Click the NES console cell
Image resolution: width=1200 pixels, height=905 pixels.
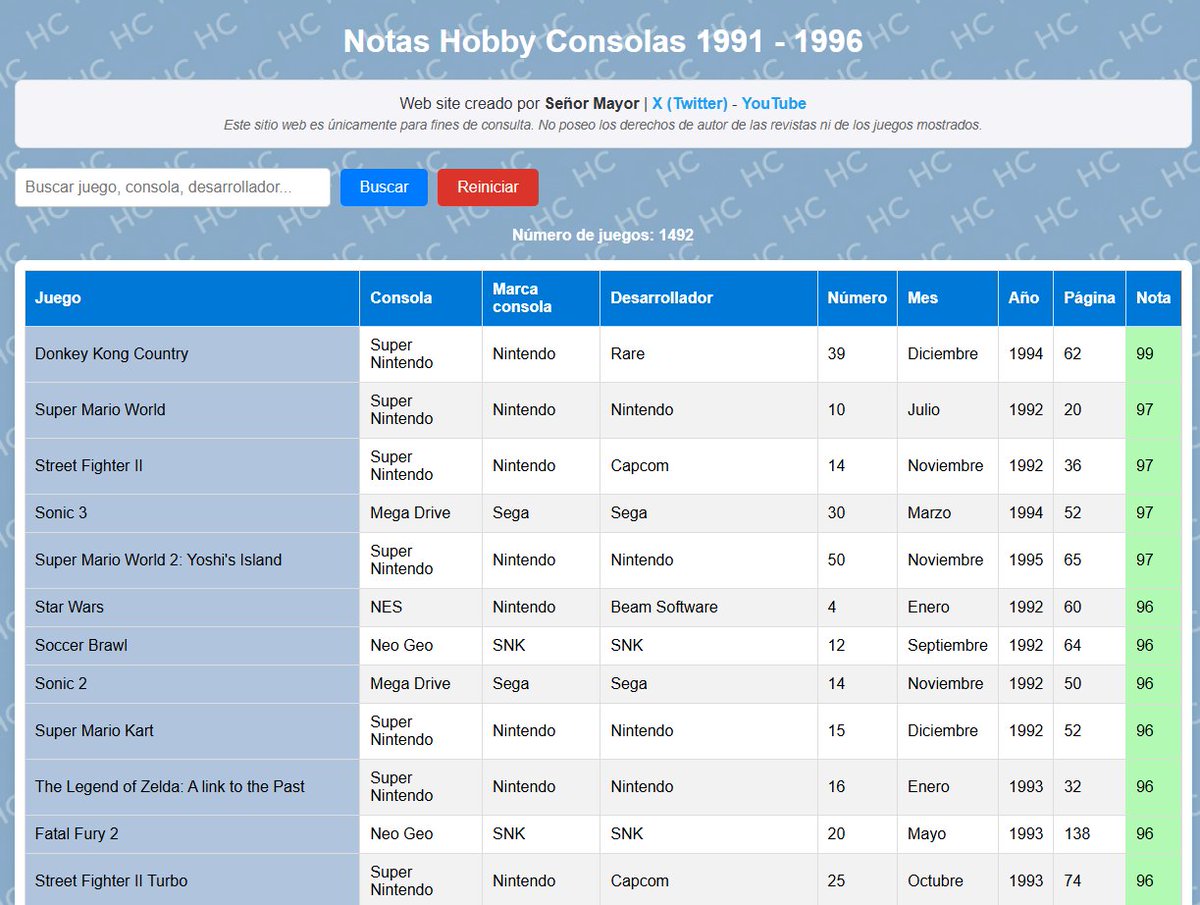pos(421,607)
